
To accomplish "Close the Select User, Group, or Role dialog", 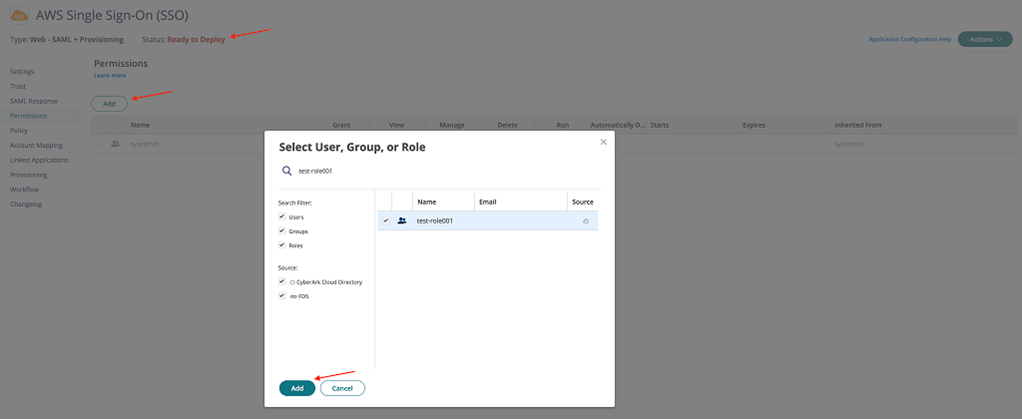I will [x=603, y=141].
